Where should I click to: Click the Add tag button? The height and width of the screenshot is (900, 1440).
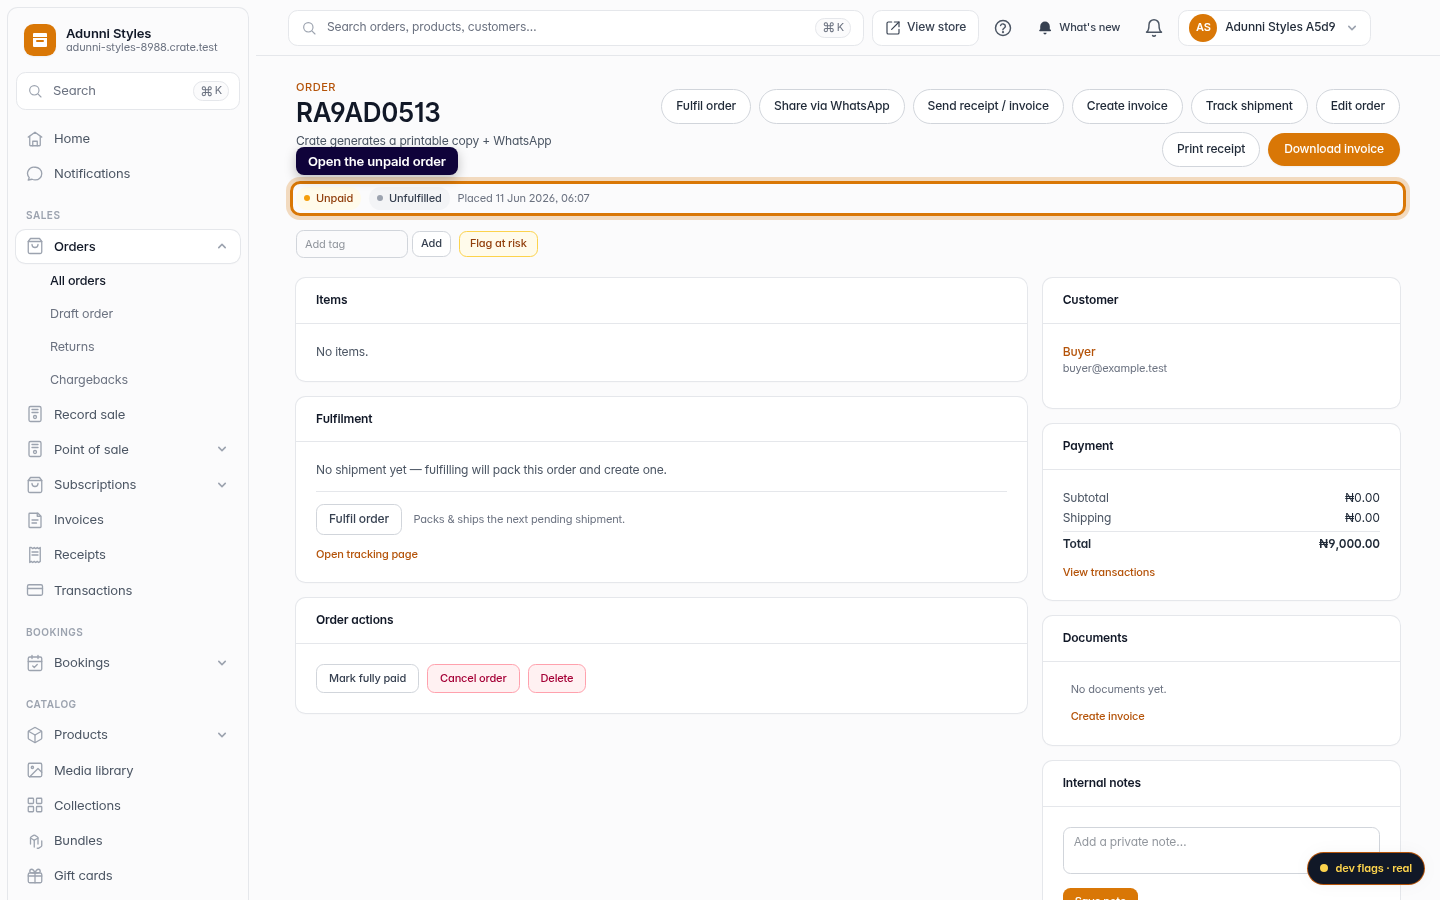click(432, 244)
